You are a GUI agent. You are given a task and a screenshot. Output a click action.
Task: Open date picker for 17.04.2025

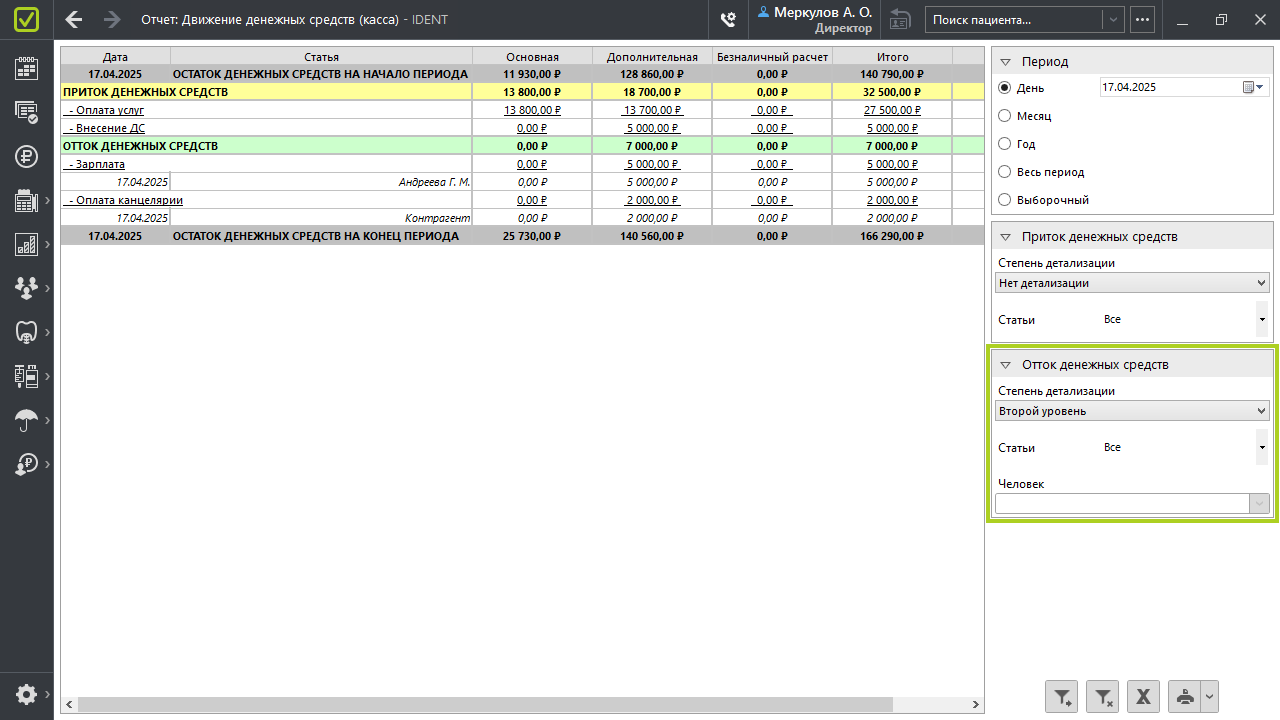(x=1253, y=88)
